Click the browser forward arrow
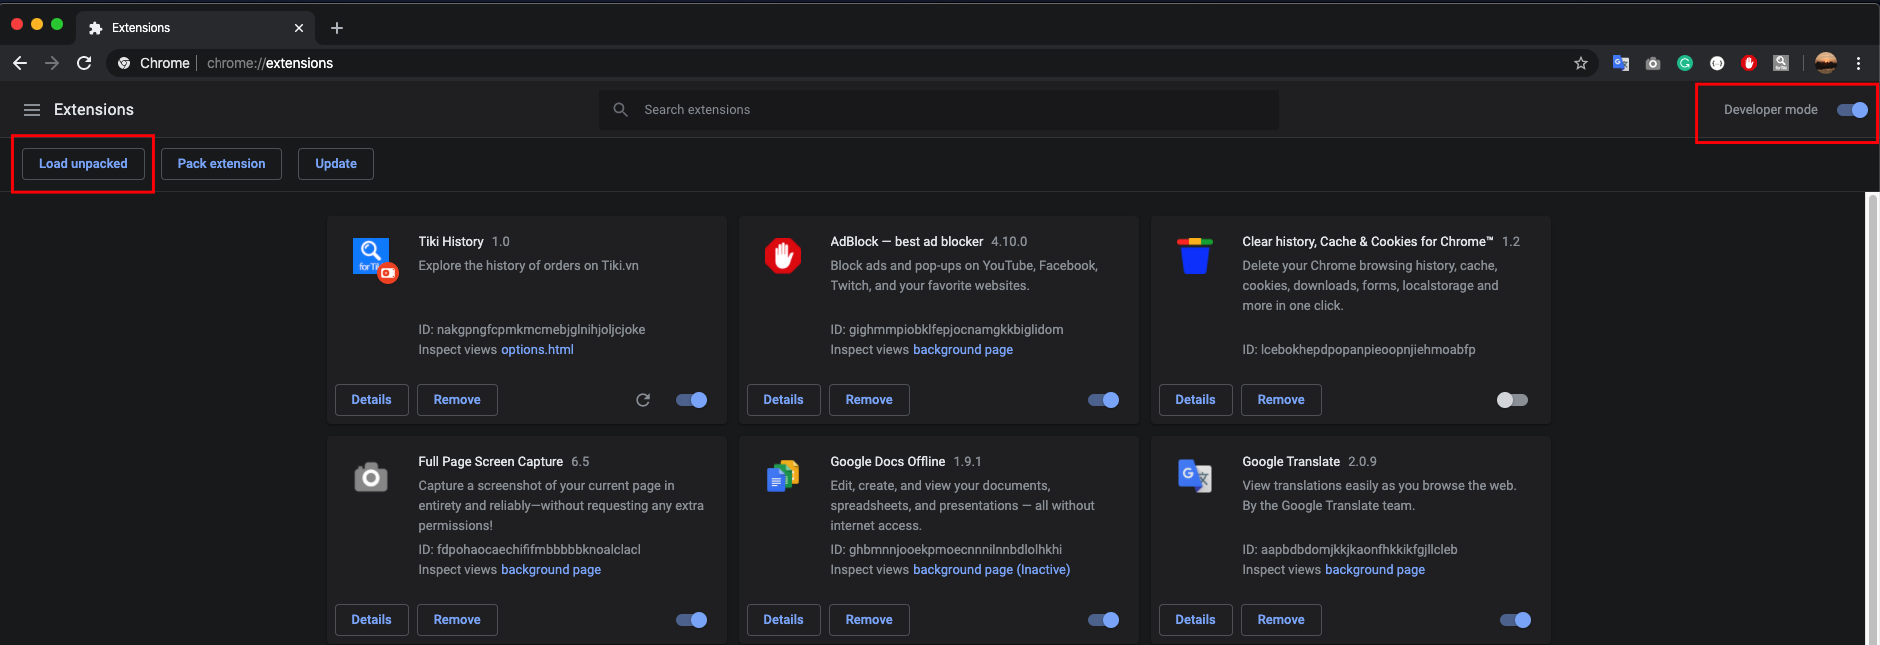 click(x=52, y=63)
